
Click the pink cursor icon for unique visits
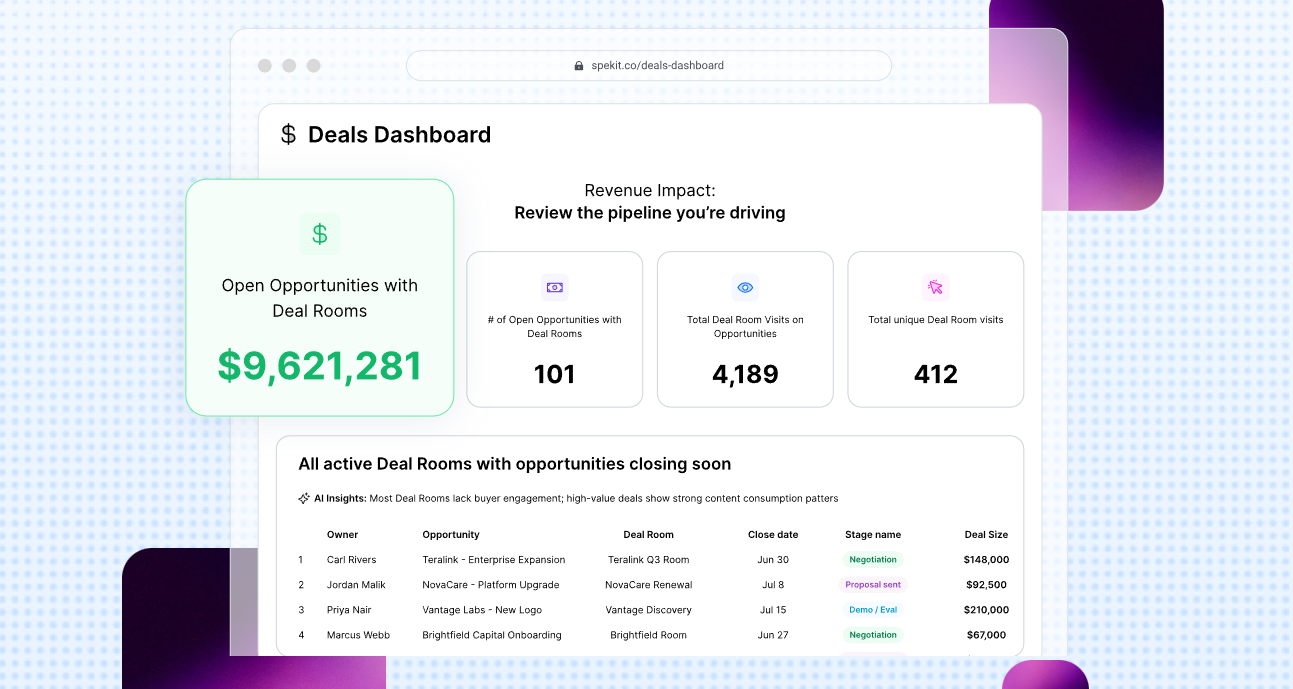coord(935,287)
